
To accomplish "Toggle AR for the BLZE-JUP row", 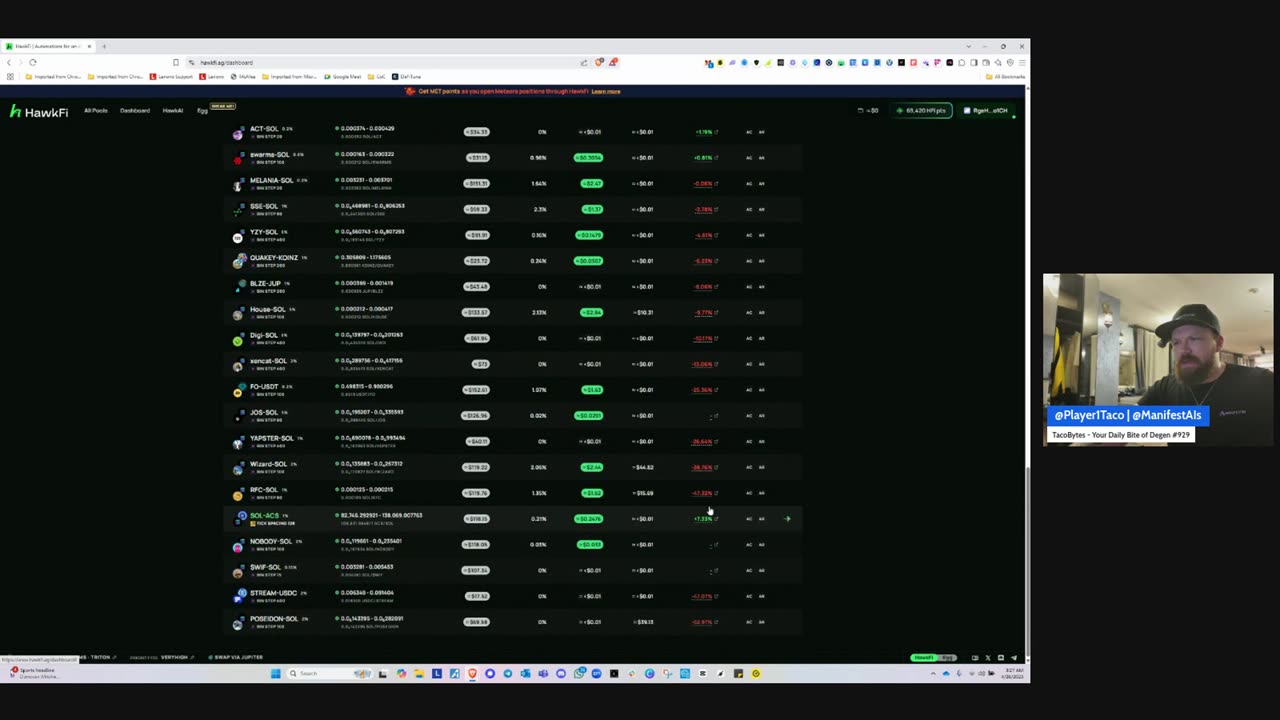I will [x=761, y=287].
